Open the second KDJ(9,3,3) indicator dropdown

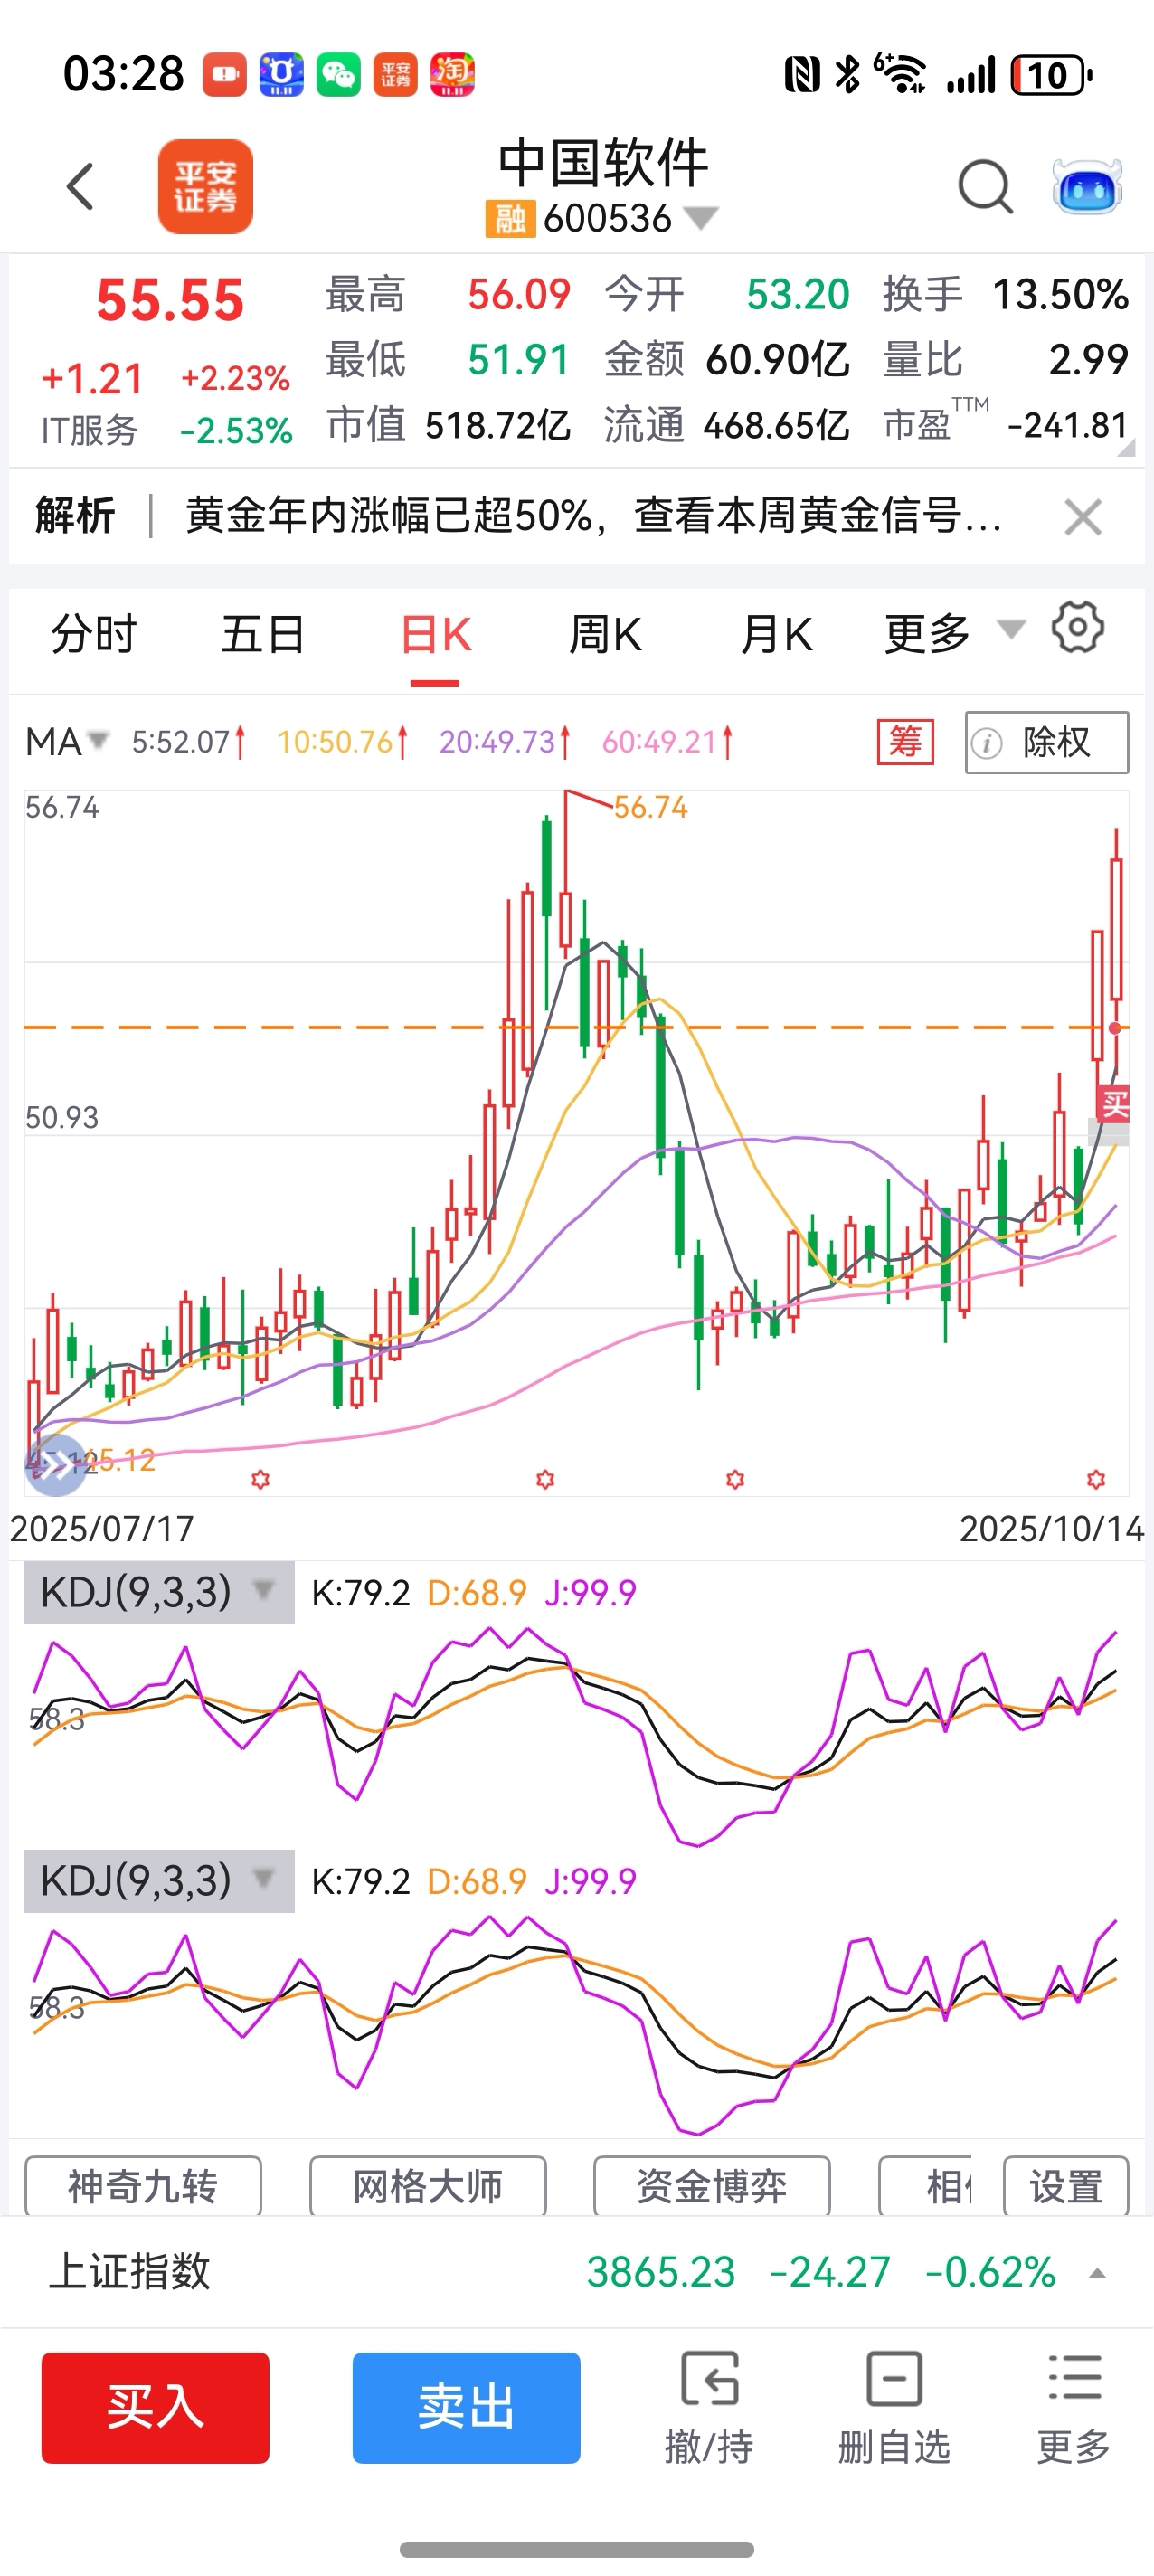[x=159, y=1881]
